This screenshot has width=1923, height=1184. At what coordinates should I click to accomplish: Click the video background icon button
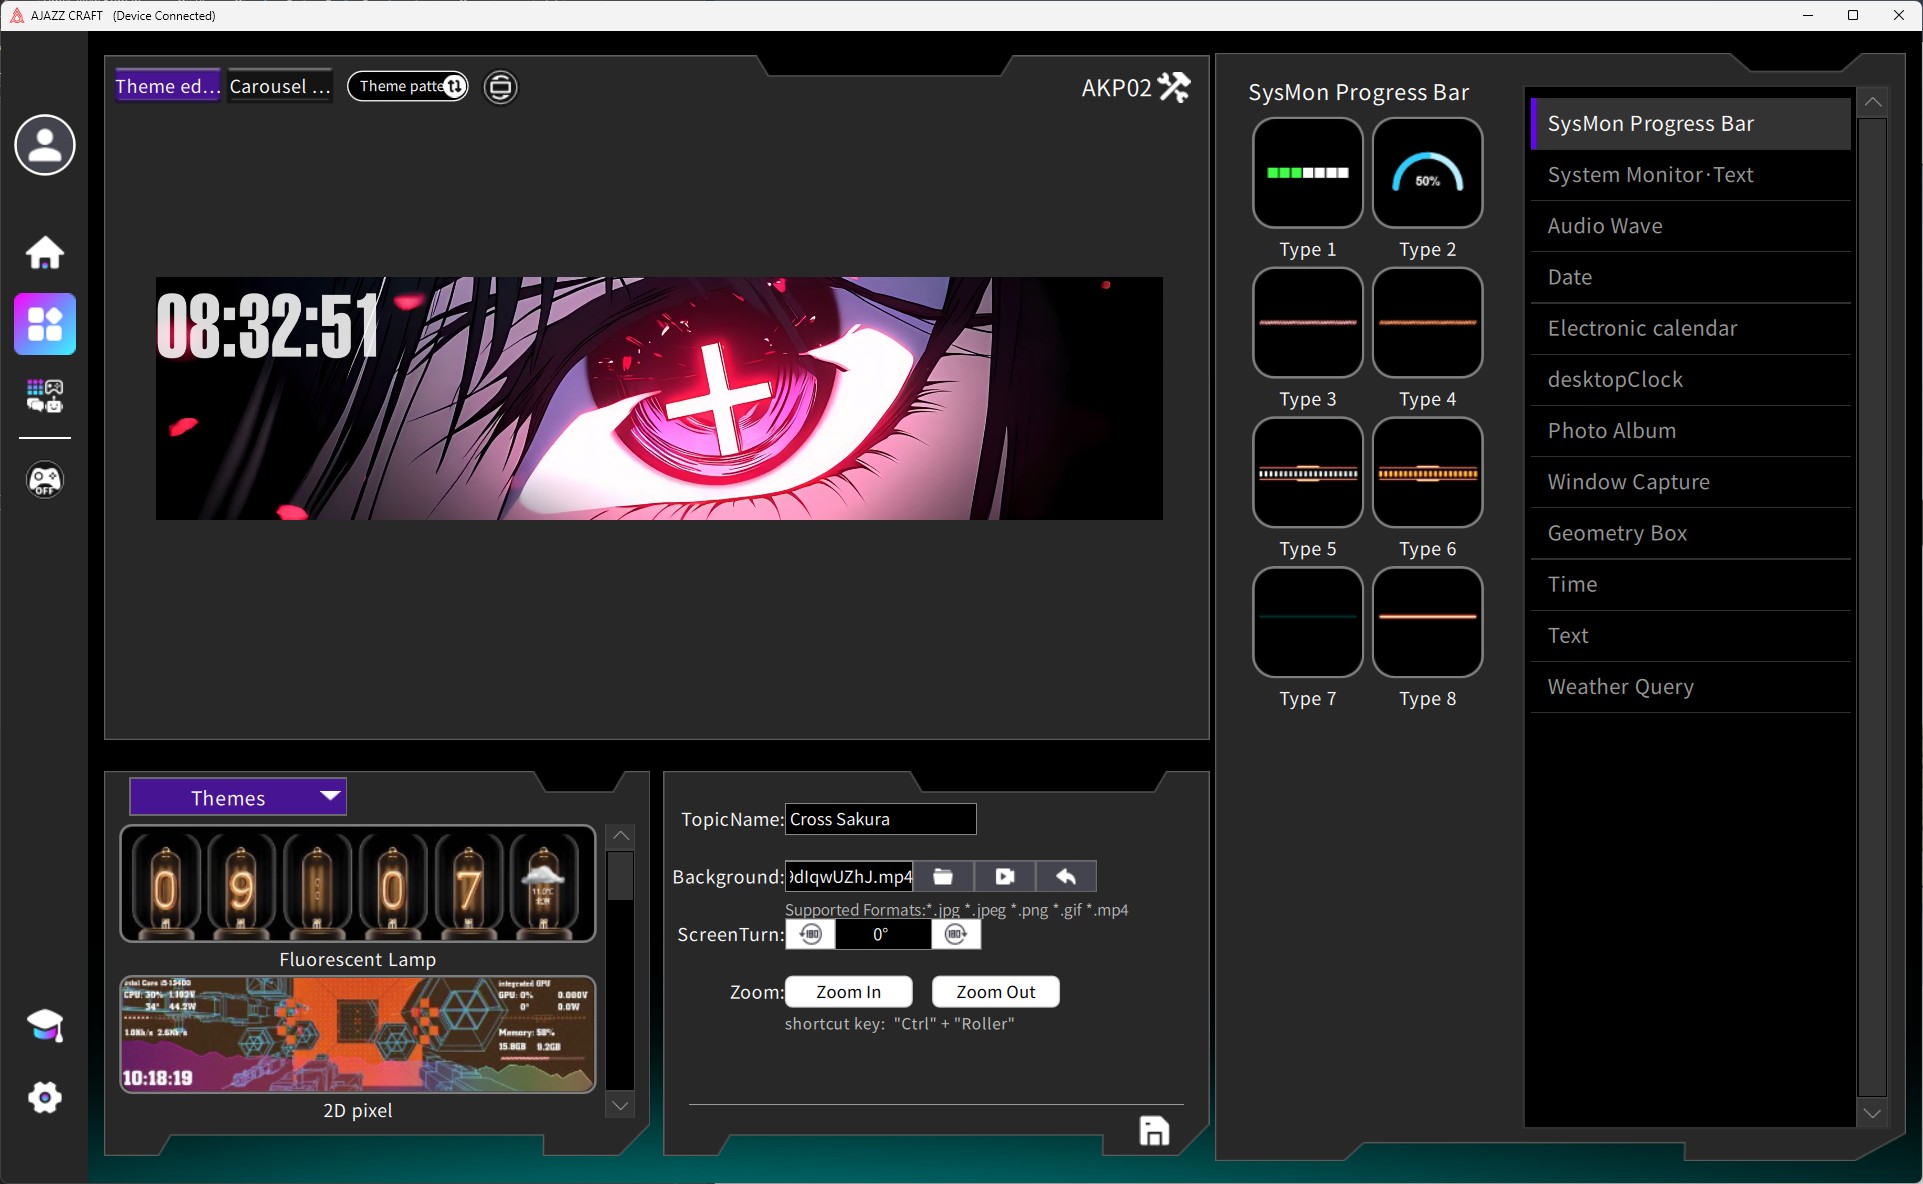click(x=1005, y=877)
